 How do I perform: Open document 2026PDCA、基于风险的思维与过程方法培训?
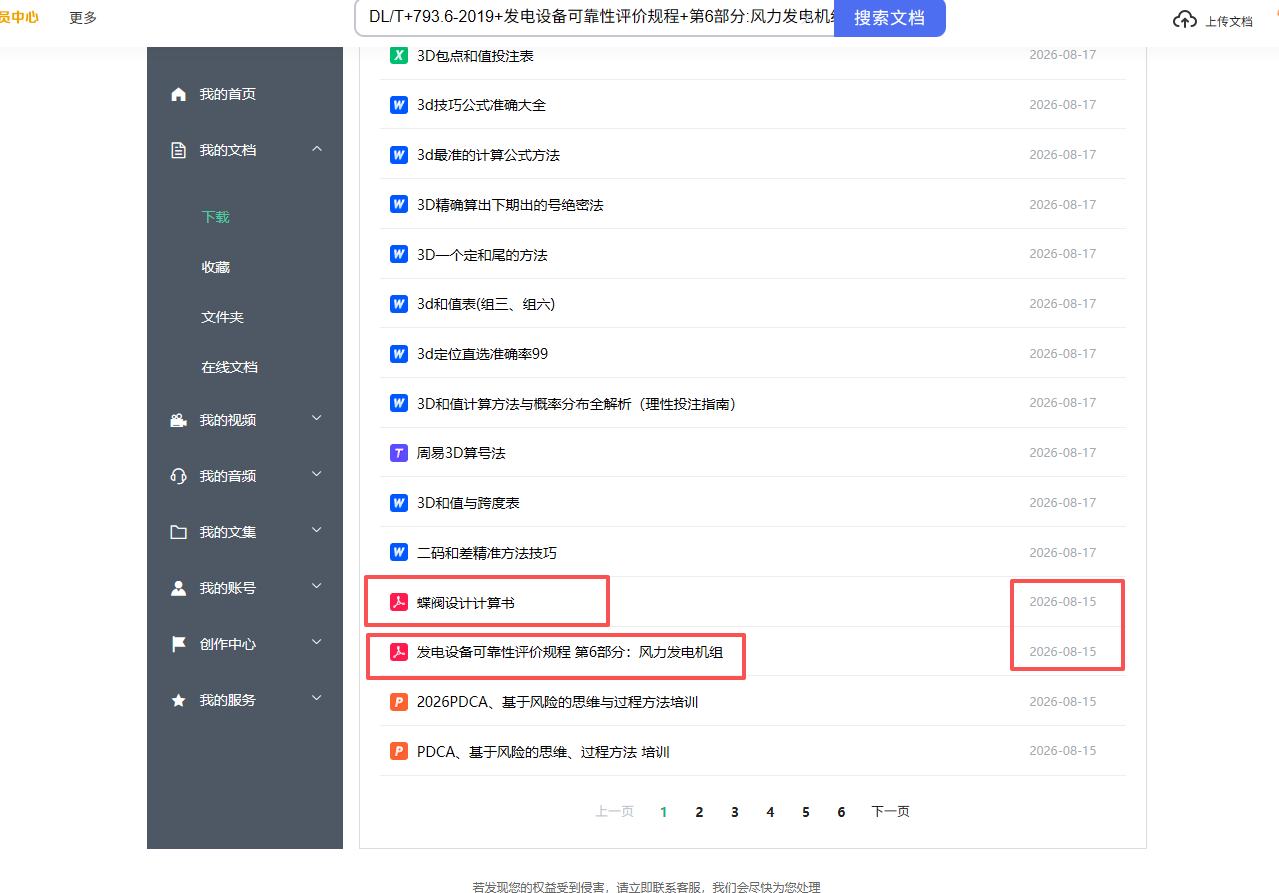click(557, 702)
